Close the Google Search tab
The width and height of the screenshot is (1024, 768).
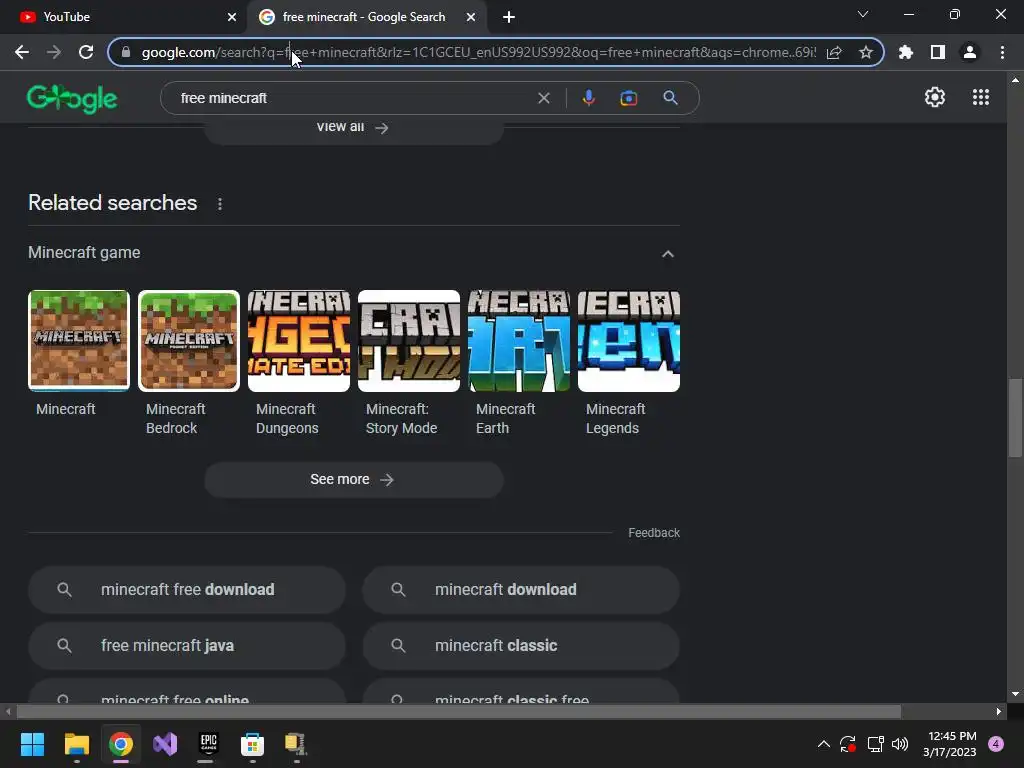coord(471,17)
